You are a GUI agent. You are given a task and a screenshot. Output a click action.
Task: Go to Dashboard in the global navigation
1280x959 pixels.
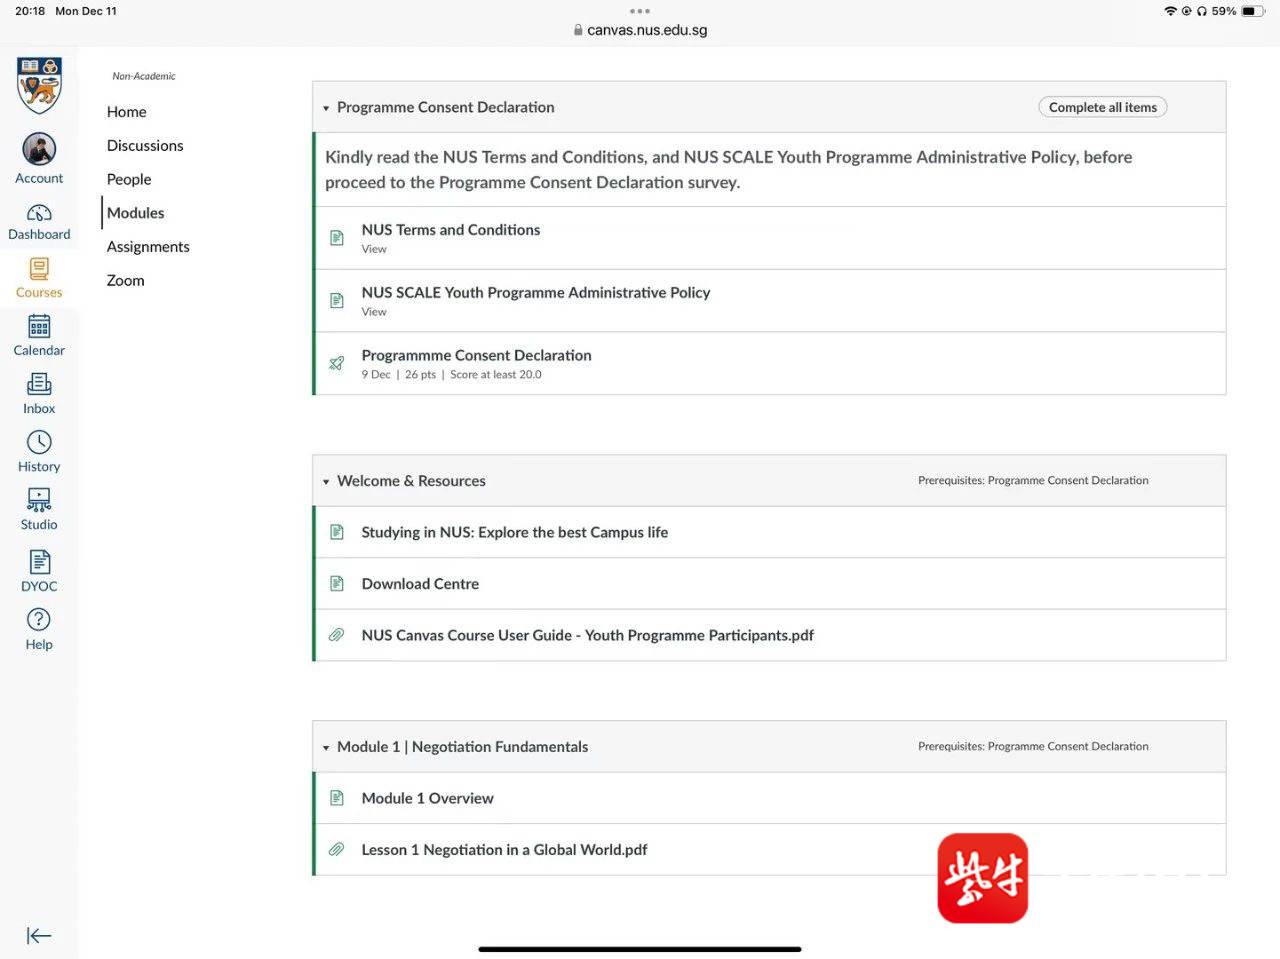point(39,222)
